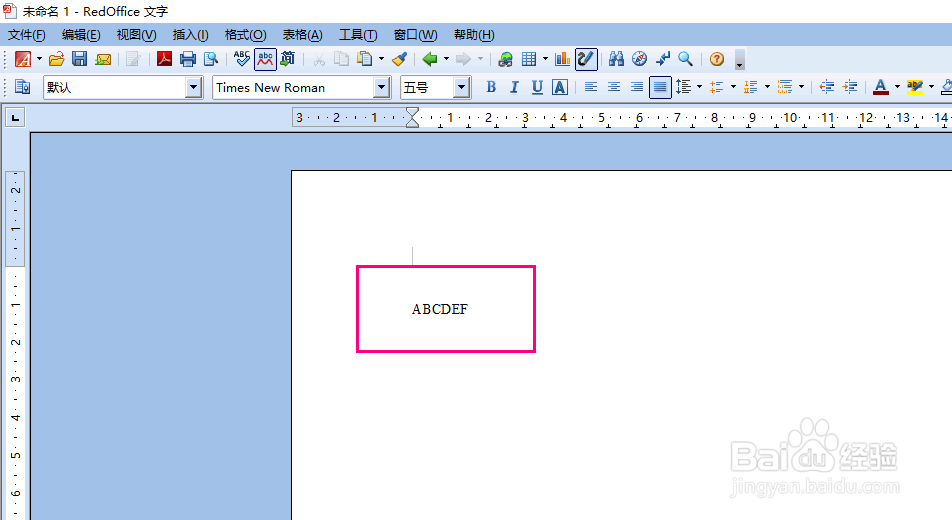952x520 pixels.
Task: Click the New document icon
Action: pyautogui.click(x=23, y=59)
